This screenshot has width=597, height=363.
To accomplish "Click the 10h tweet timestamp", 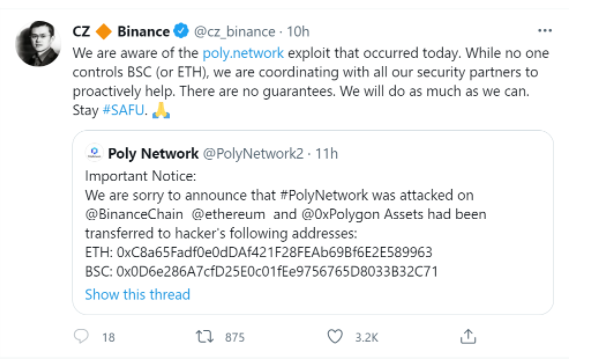I will click(298, 31).
